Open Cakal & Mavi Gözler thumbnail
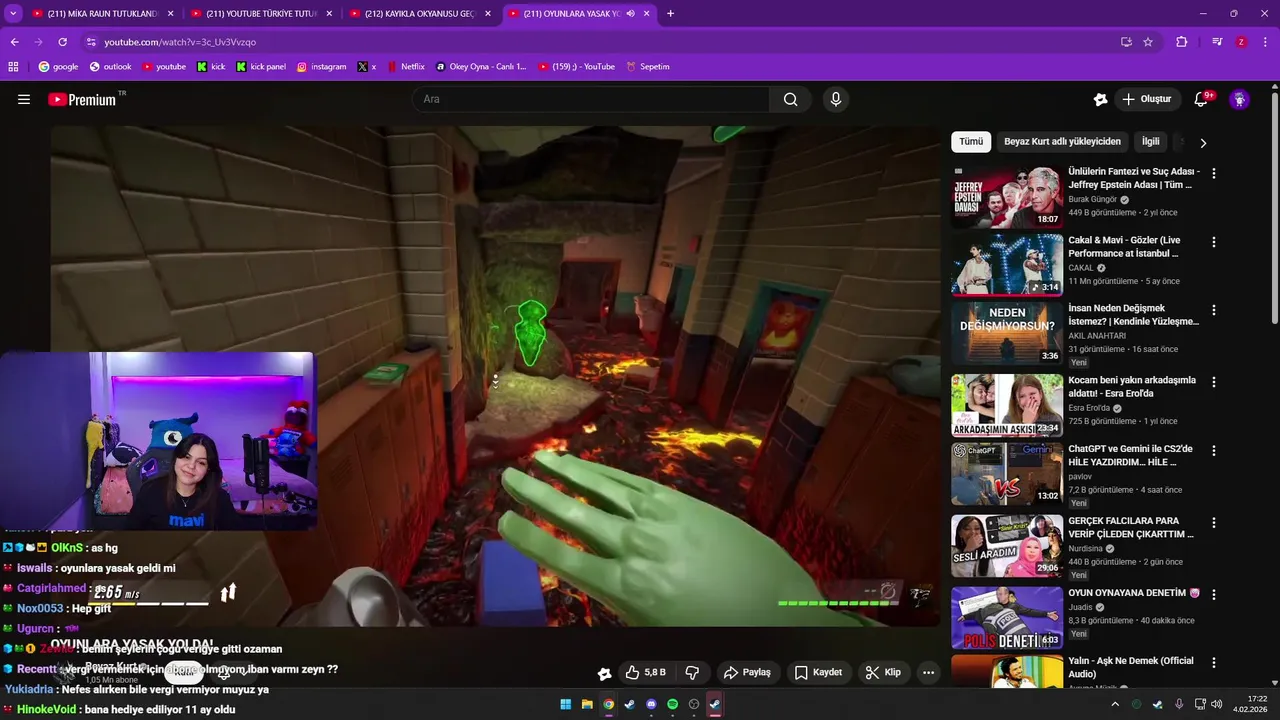Screen dimensions: 1280x720 pyautogui.click(x=1007, y=264)
